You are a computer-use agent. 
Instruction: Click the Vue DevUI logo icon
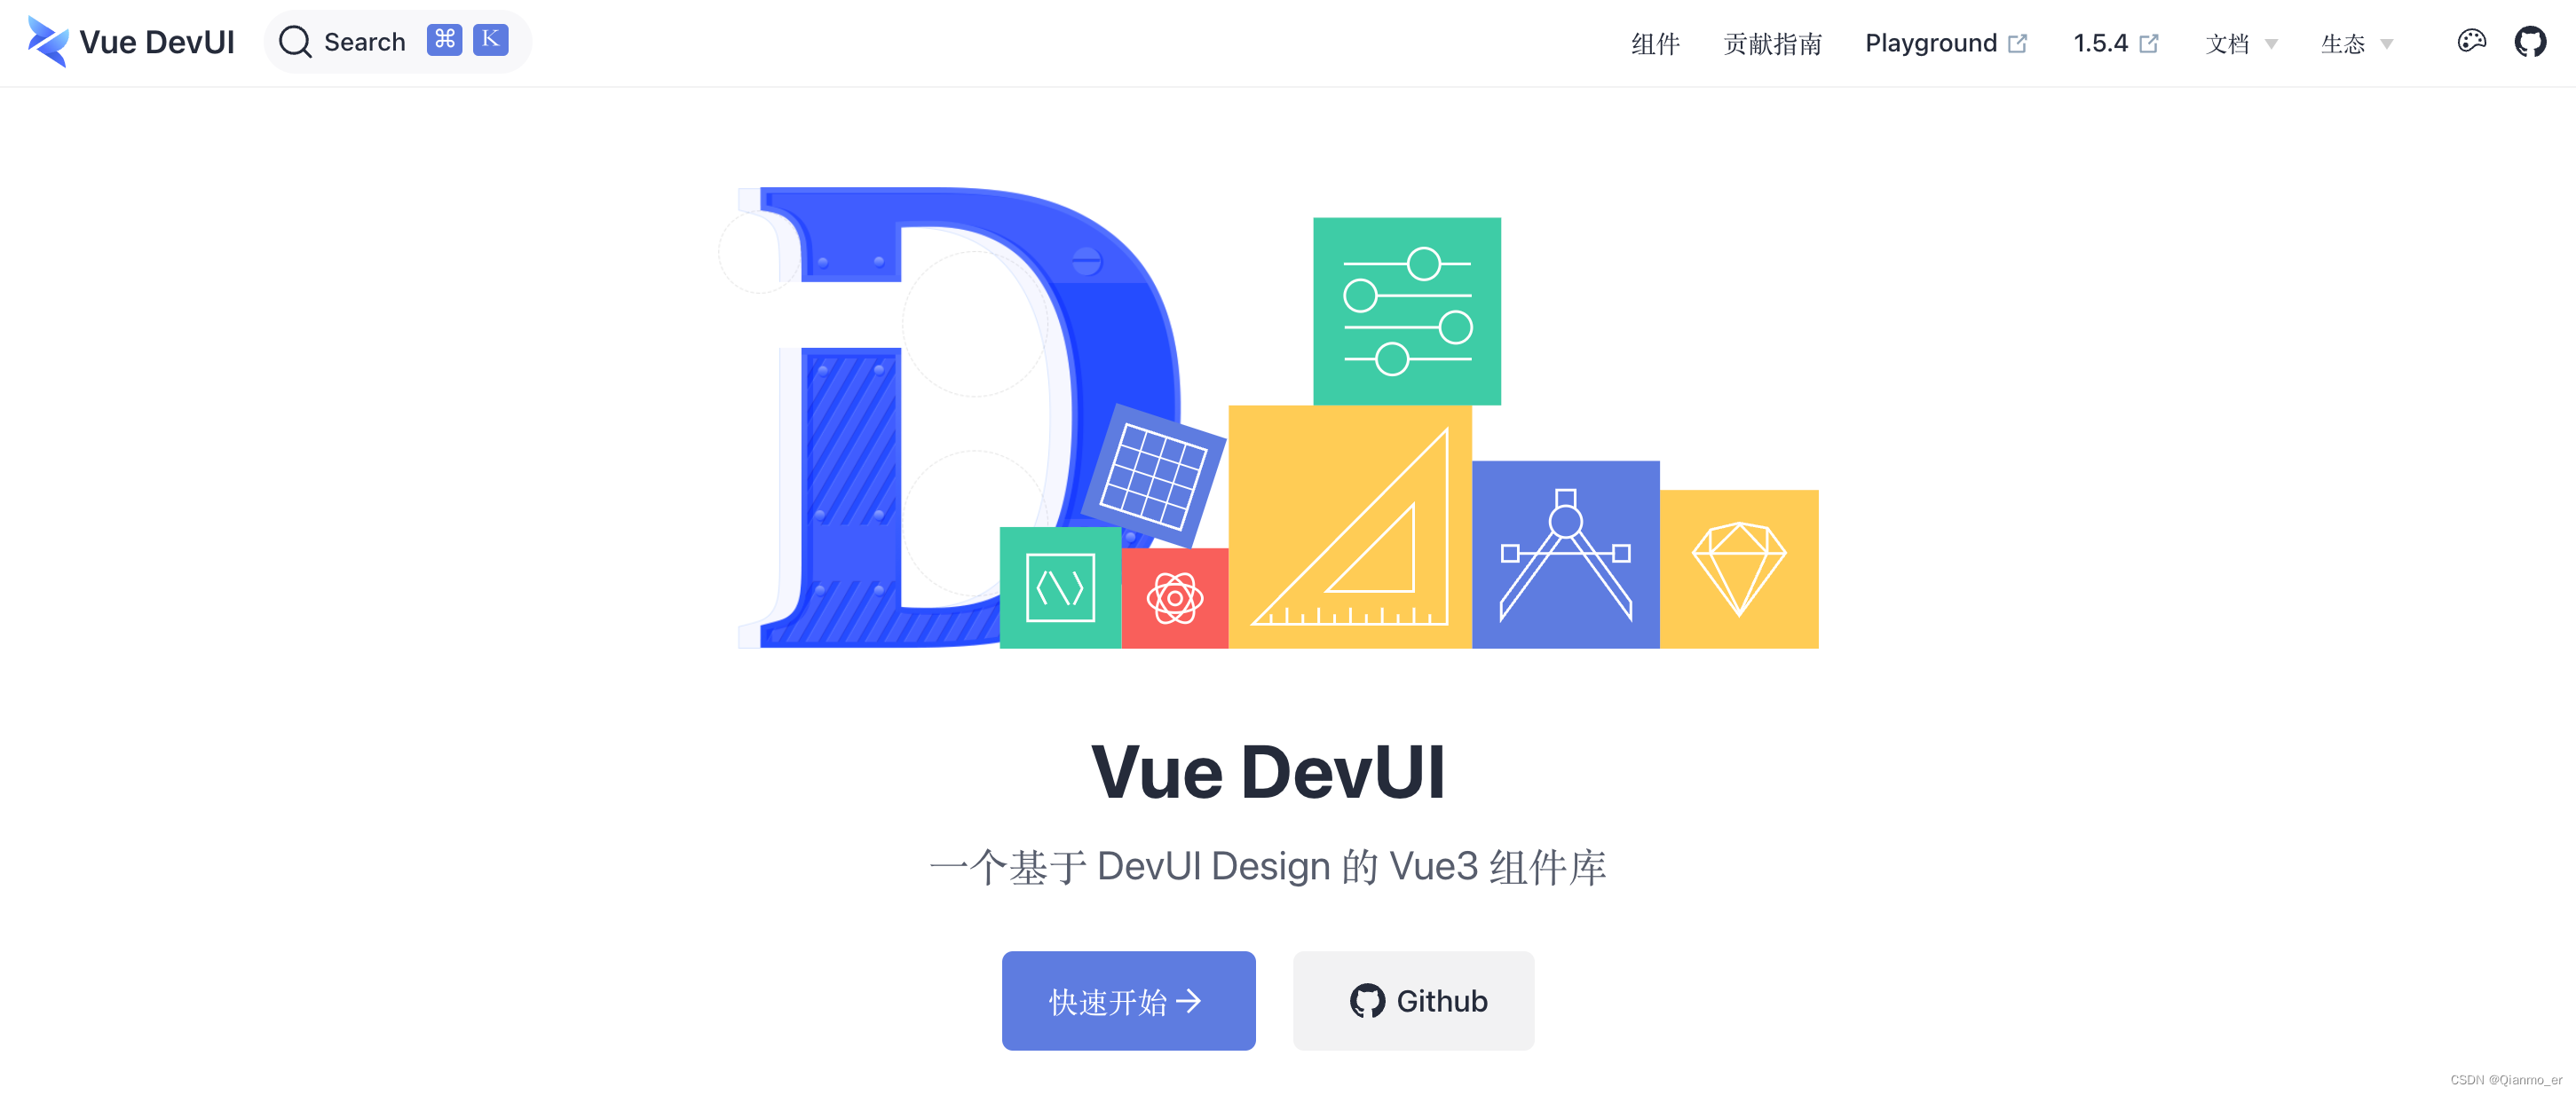point(46,43)
